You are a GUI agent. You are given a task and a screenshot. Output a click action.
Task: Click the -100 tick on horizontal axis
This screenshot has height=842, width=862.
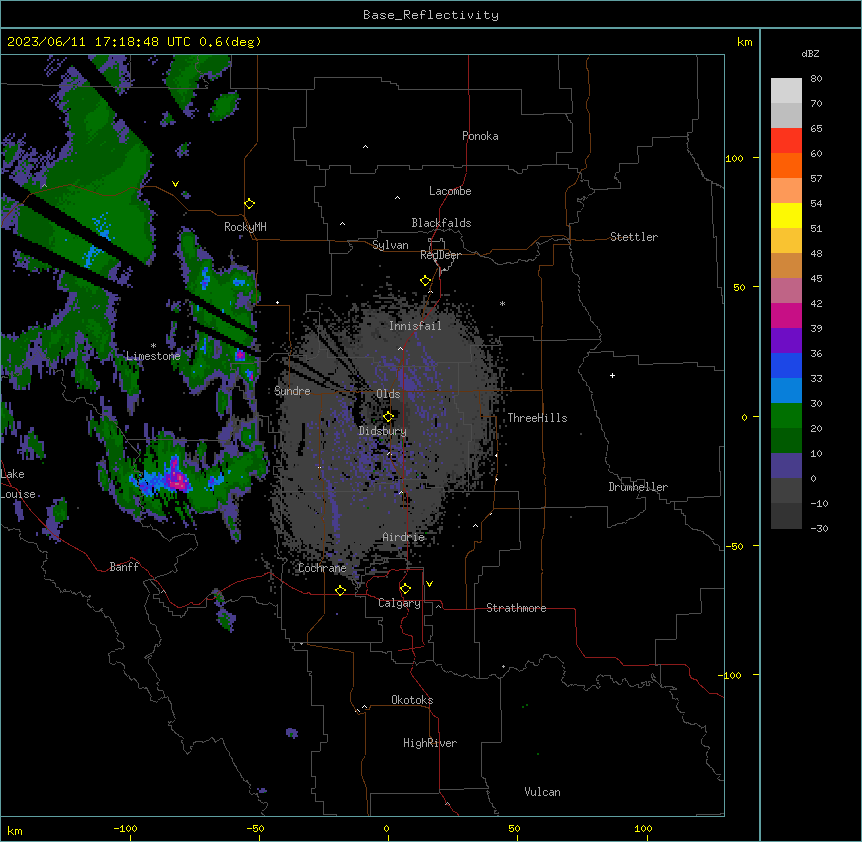click(x=126, y=828)
